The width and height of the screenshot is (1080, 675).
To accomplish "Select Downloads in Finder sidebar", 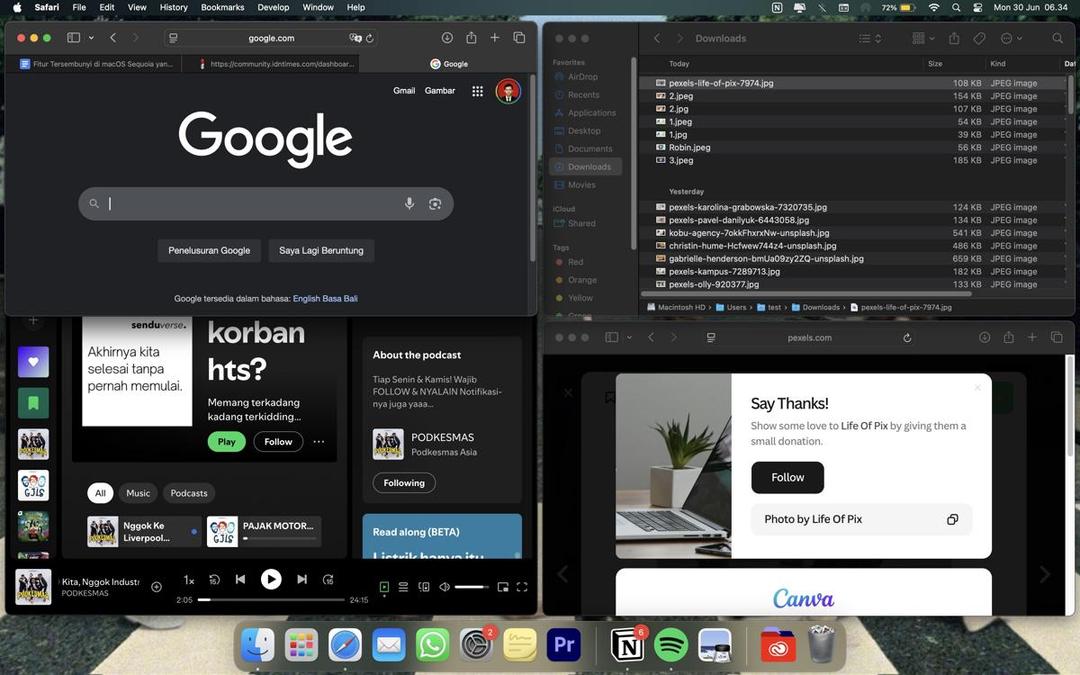I will pyautogui.click(x=585, y=167).
